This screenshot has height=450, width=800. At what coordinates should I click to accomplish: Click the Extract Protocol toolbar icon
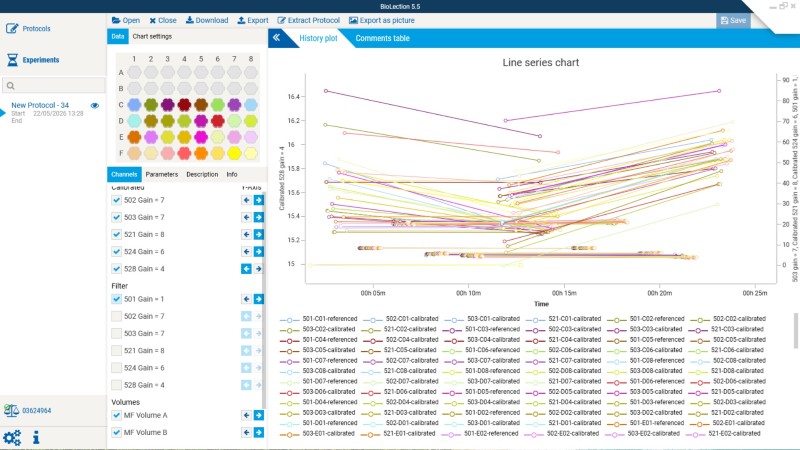click(281, 20)
